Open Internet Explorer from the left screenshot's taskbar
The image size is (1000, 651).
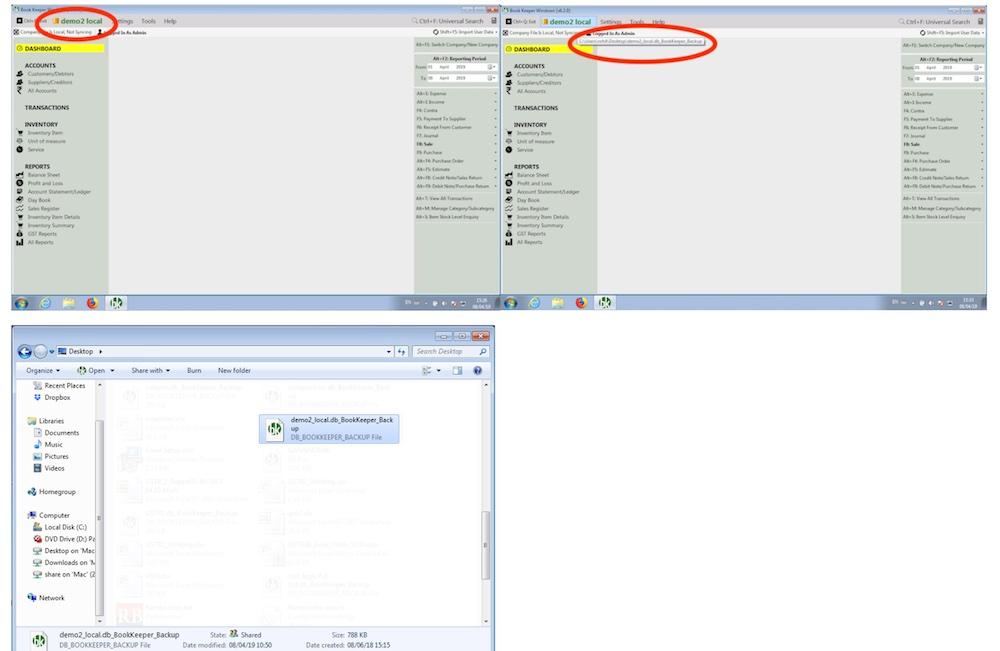pos(45,303)
